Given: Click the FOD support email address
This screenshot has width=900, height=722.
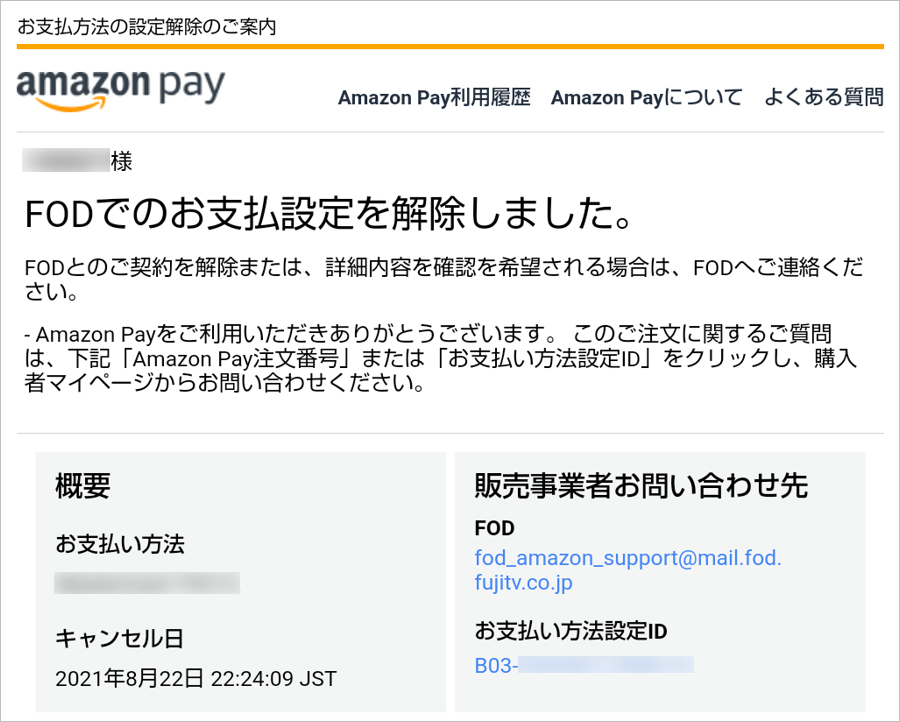Looking at the screenshot, I should coord(628,570).
